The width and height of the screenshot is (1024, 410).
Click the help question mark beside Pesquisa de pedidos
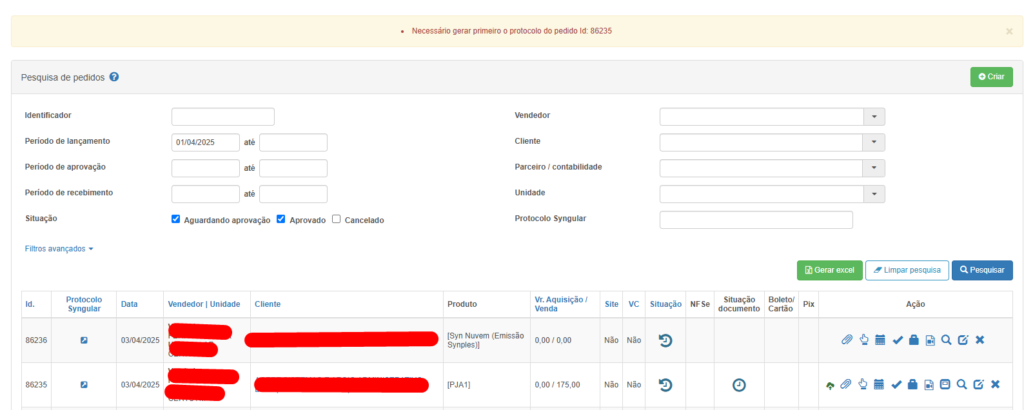(114, 77)
